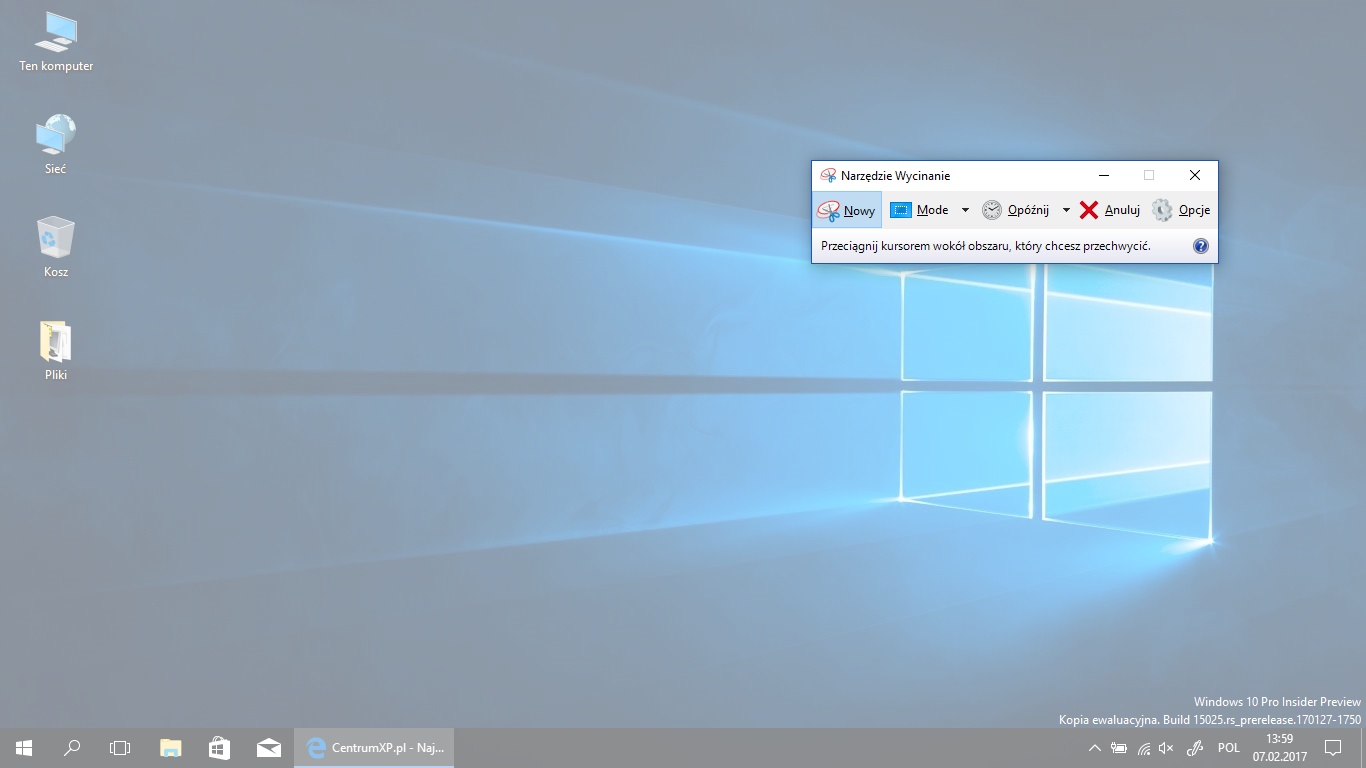This screenshot has height=768, width=1366.
Task: Select the Ten komputer desktop icon
Action: pos(56,42)
